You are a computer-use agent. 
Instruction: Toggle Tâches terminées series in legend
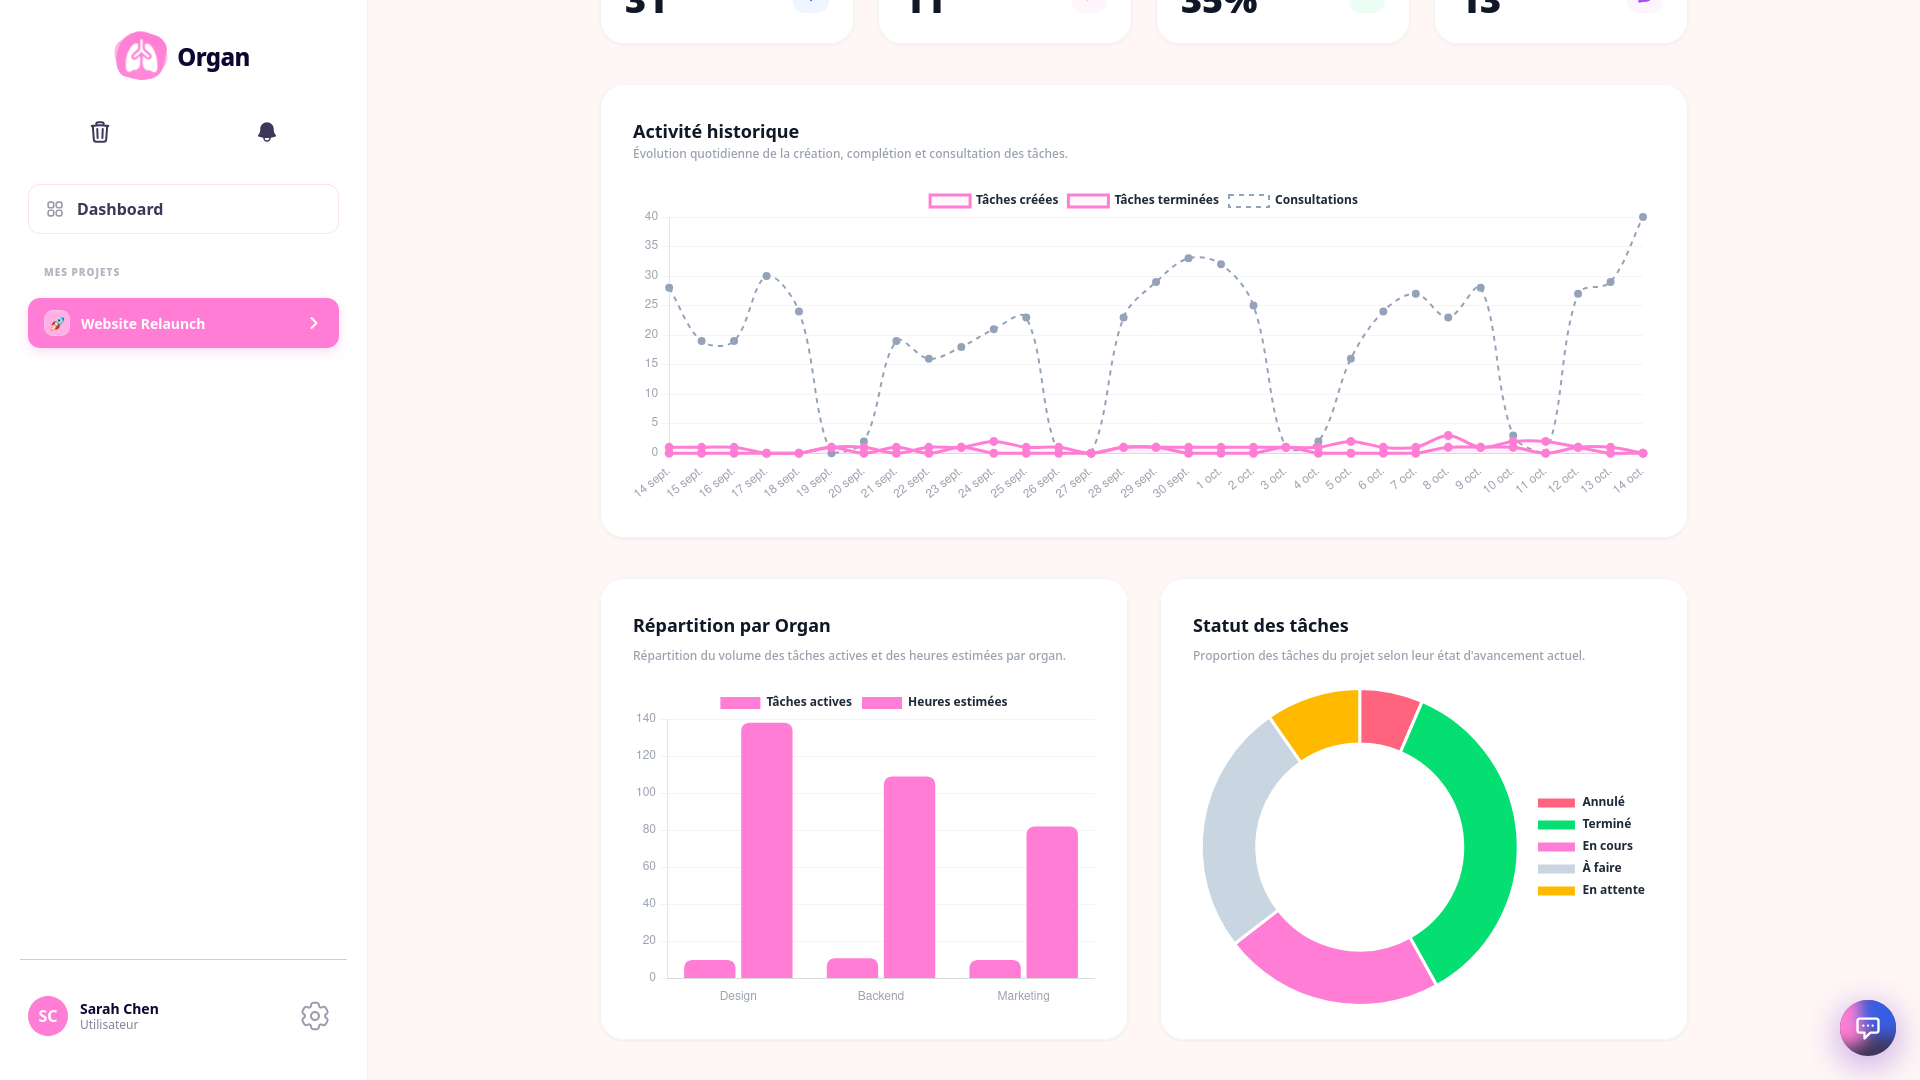(x=1143, y=200)
